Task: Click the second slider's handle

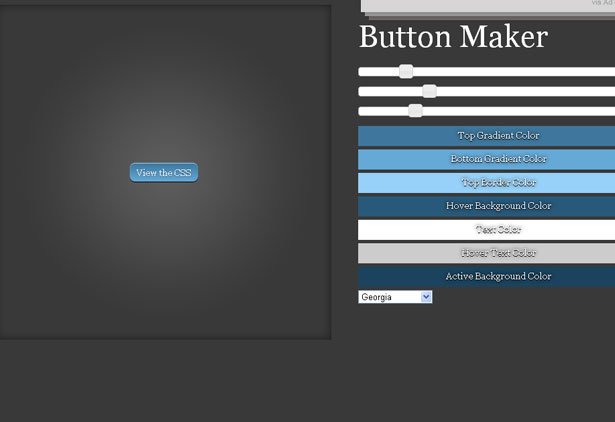Action: coord(429,91)
